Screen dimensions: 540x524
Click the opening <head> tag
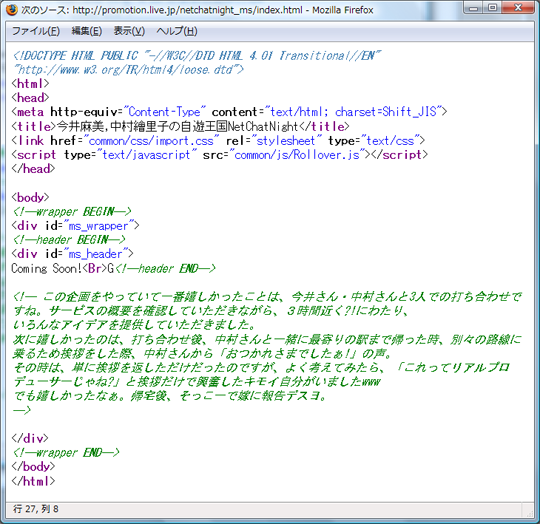click(x=30, y=98)
